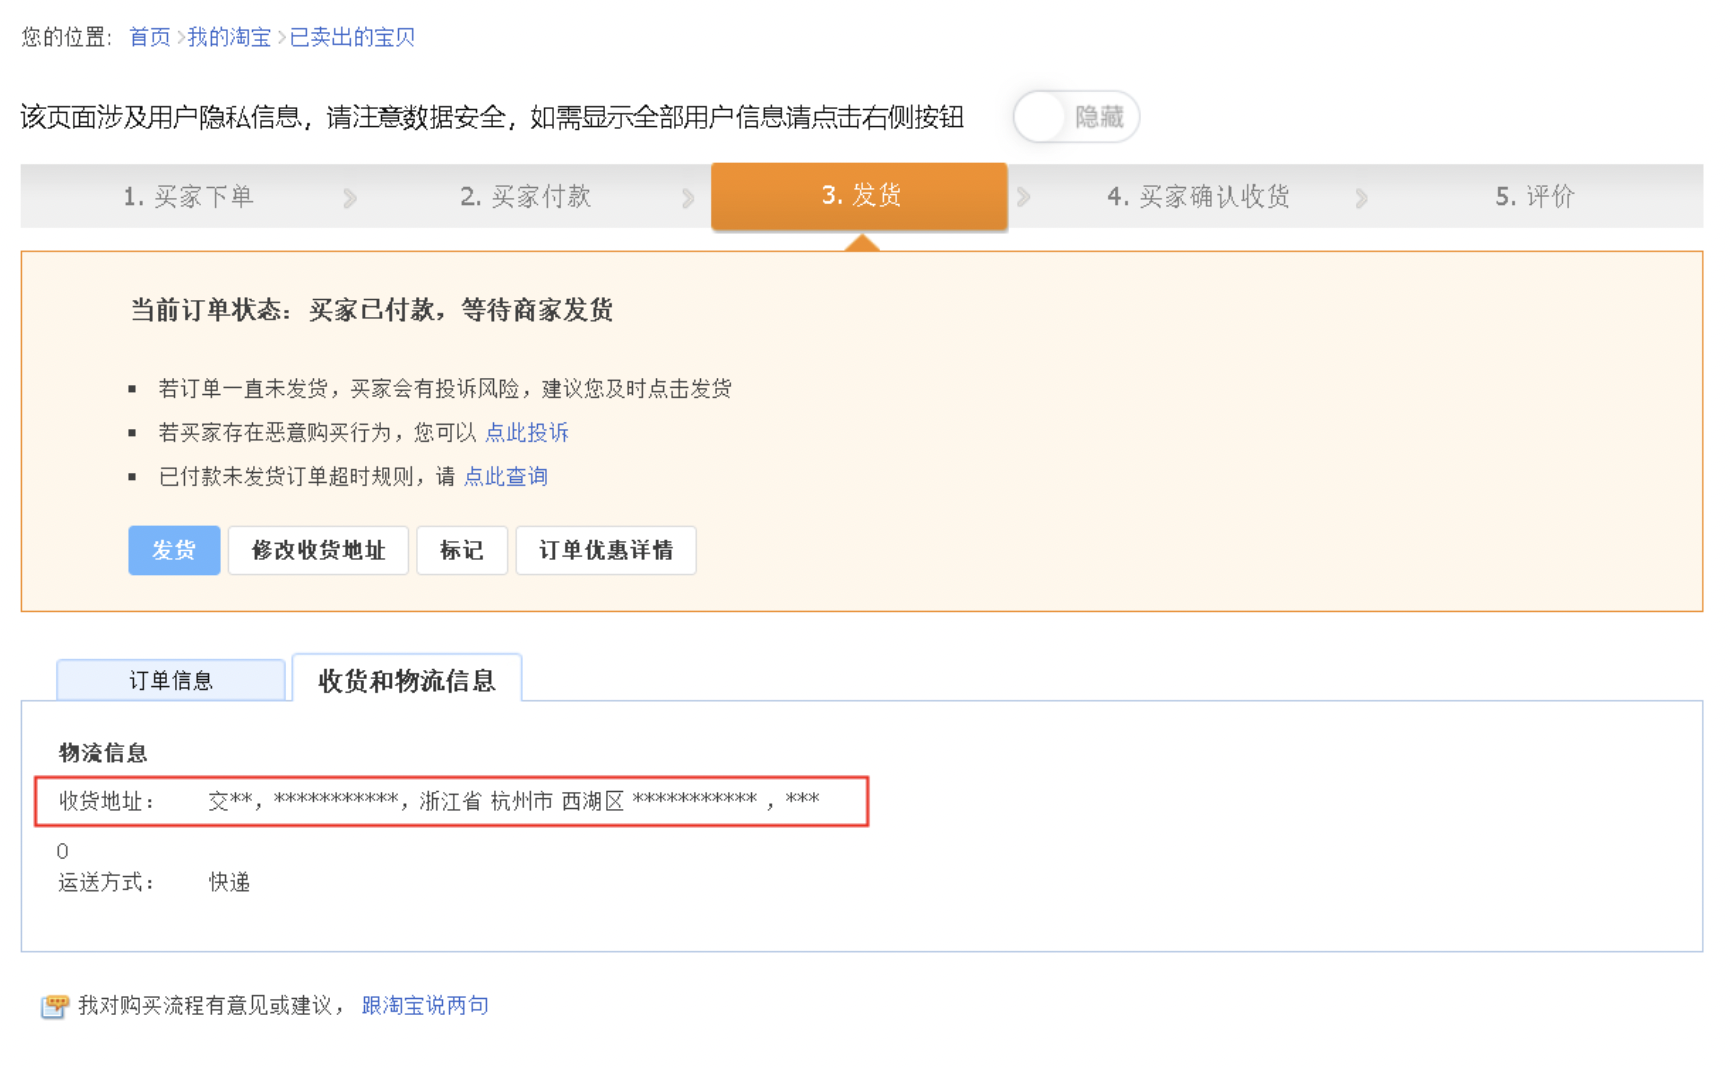Open 已卖出的宝贝 breadcrumb link
This screenshot has width=1730, height=1068.
pyautogui.click(x=352, y=37)
